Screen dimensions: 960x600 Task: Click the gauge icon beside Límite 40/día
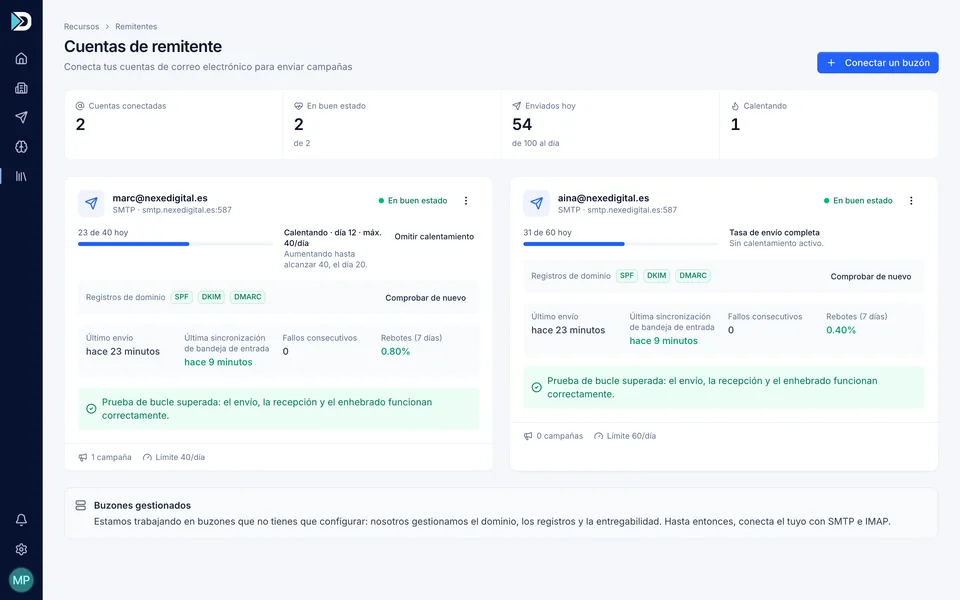coord(147,457)
